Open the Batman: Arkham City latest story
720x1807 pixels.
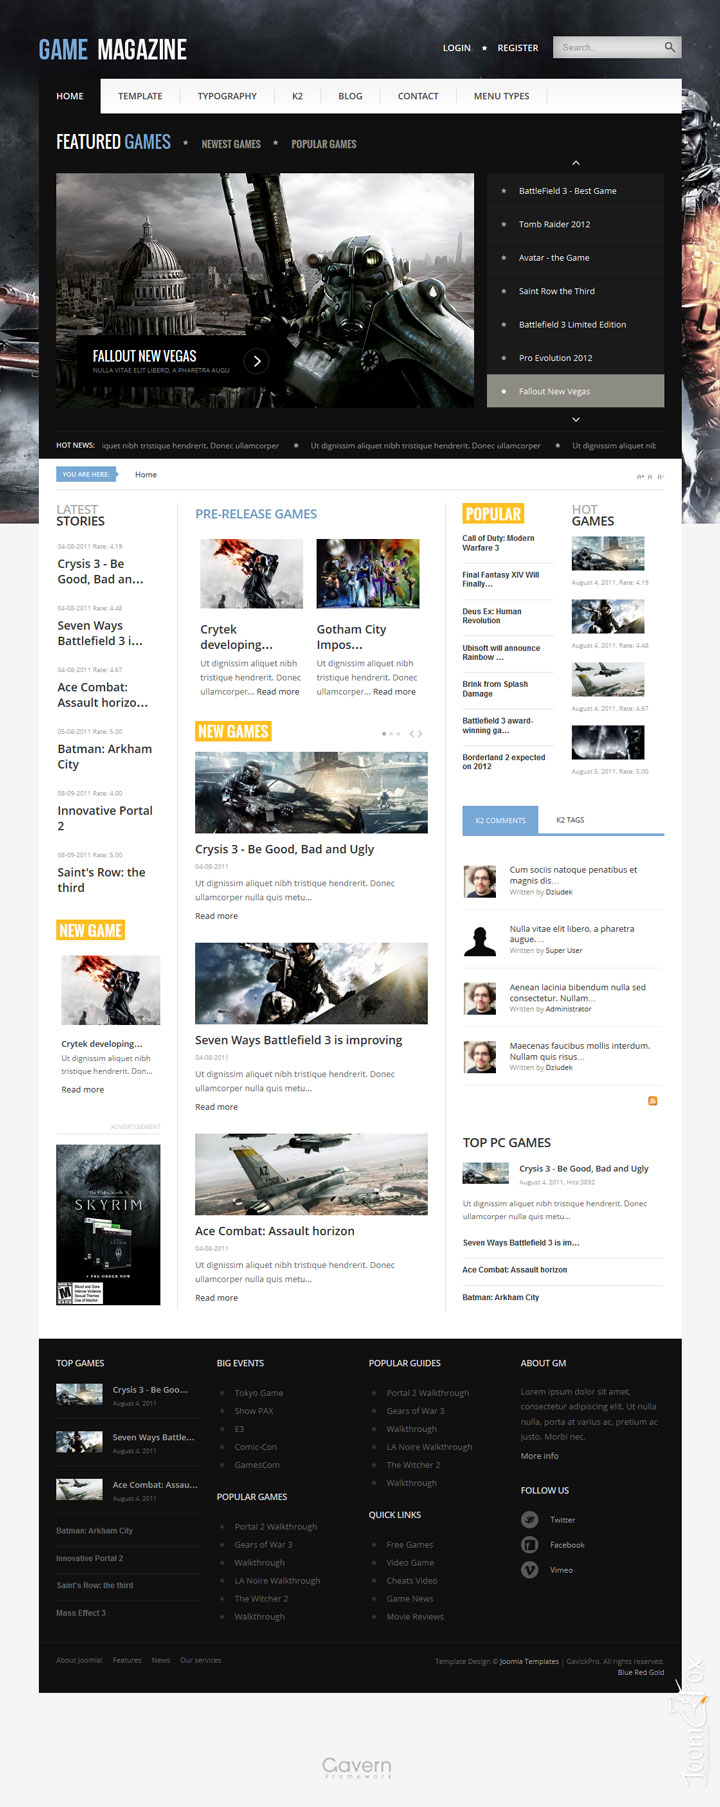click(105, 756)
